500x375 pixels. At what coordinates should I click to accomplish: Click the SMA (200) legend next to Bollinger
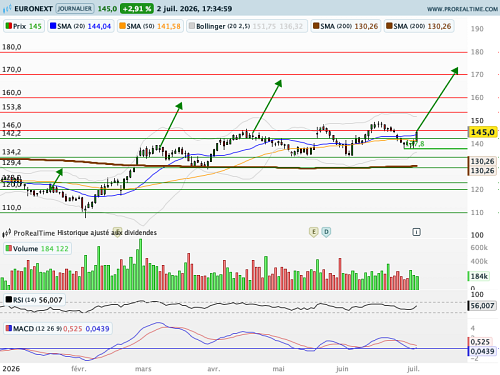click(346, 26)
